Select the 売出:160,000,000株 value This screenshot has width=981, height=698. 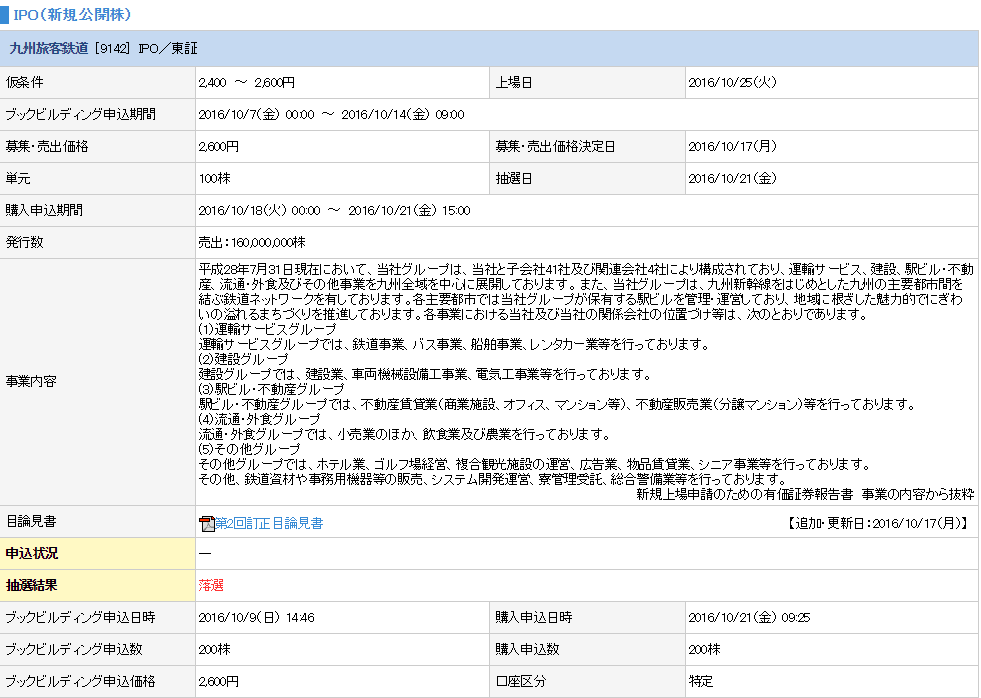(252, 242)
